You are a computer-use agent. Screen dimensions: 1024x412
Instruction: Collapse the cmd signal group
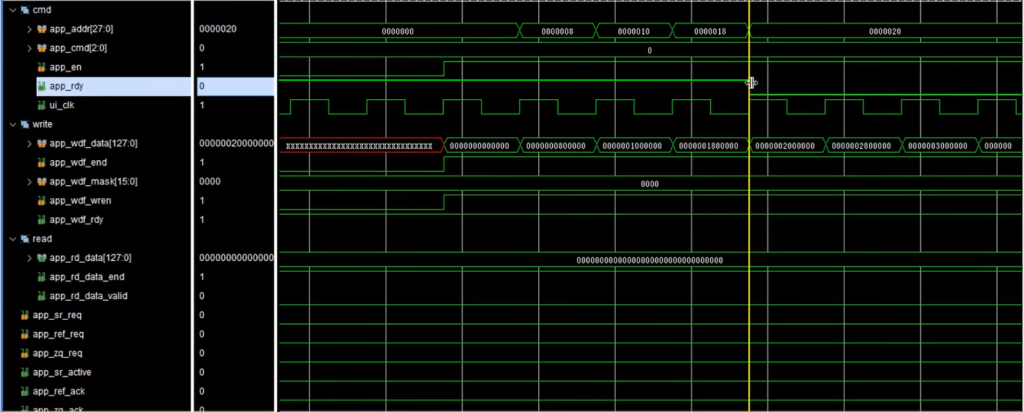pyautogui.click(x=13, y=10)
